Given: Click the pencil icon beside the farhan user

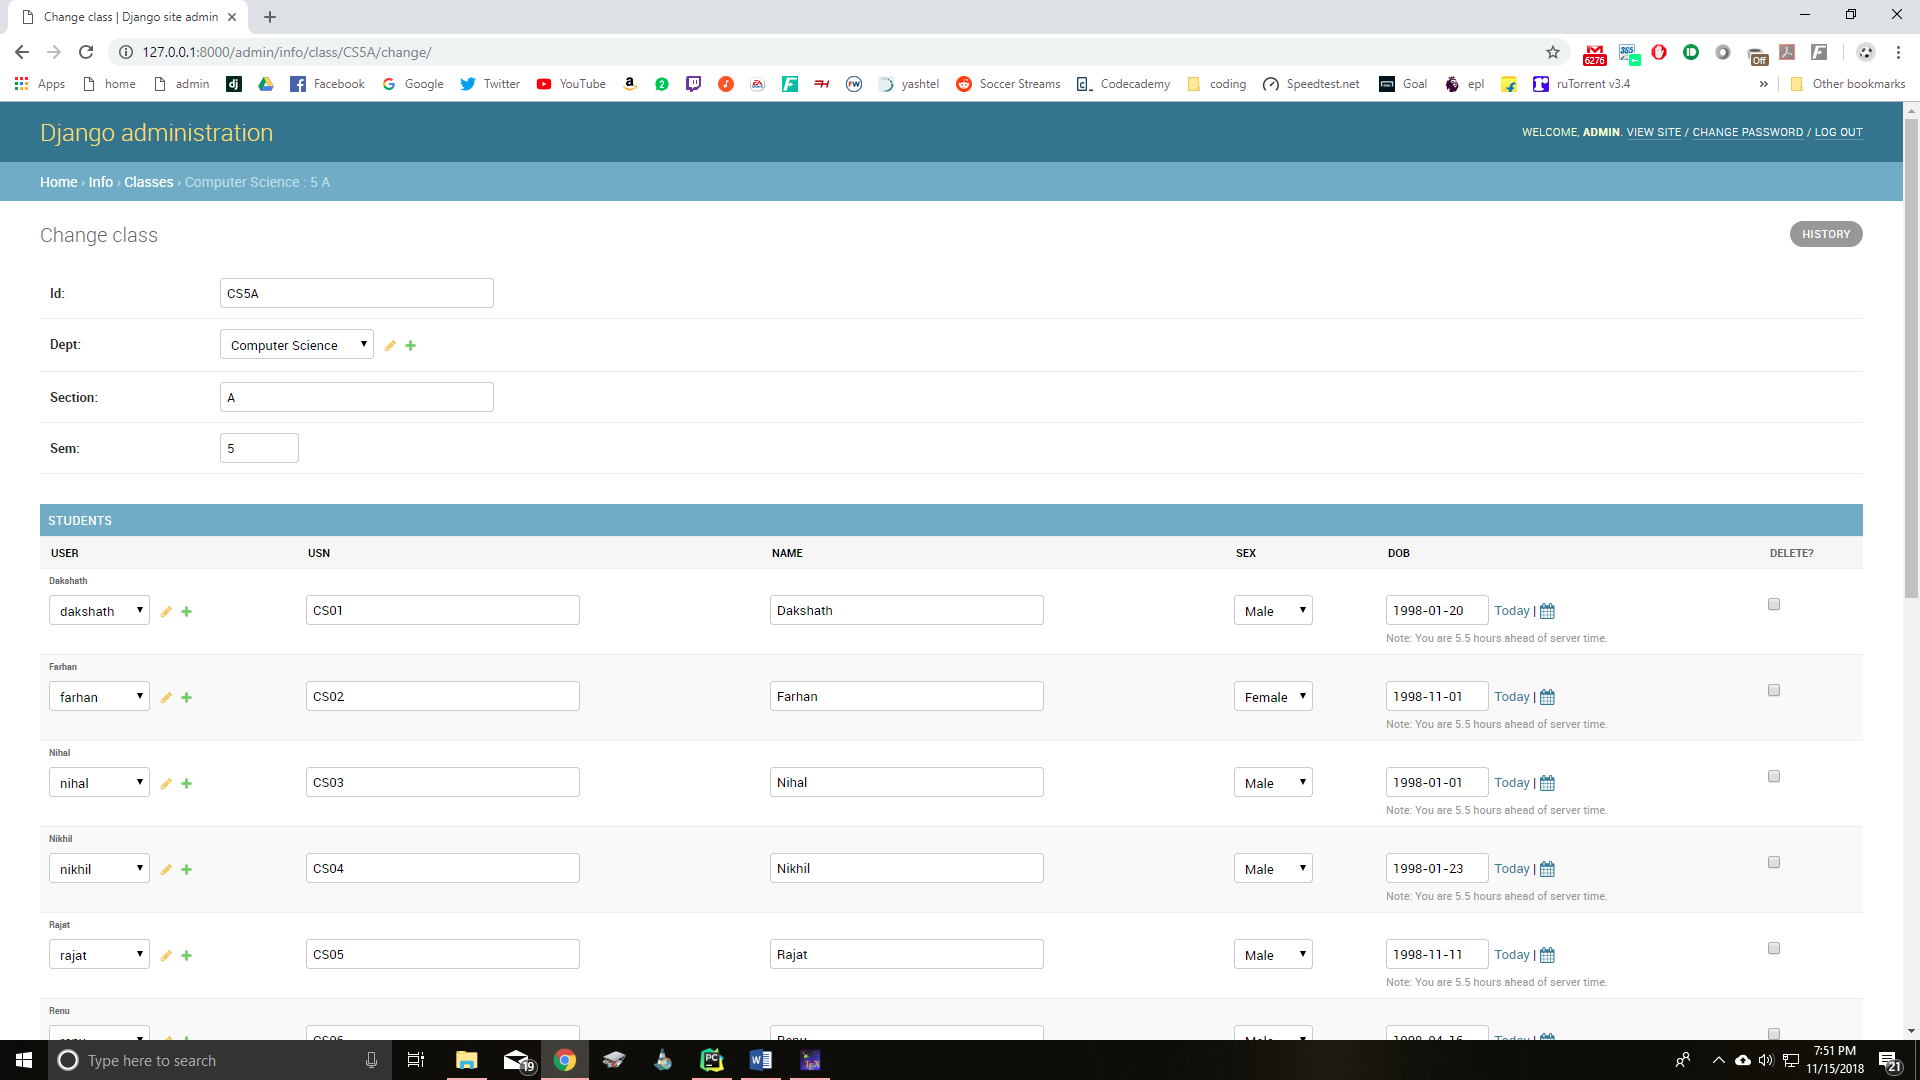Looking at the screenshot, I should click(x=166, y=698).
